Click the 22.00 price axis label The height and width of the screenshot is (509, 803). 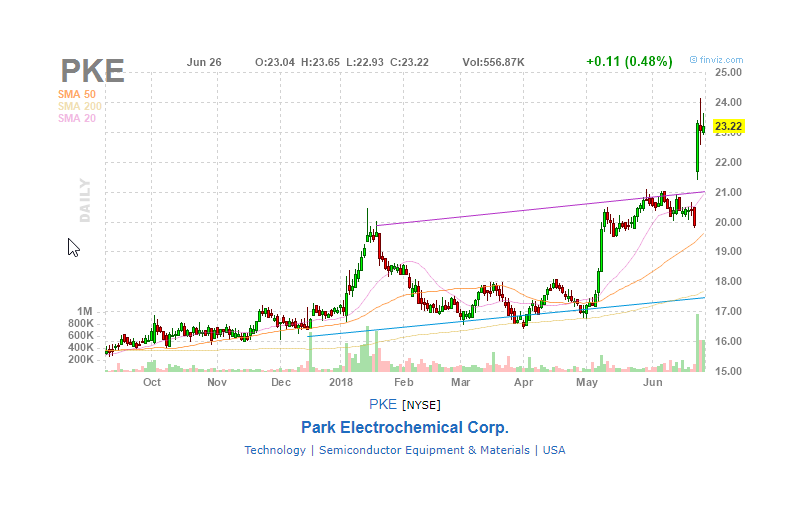(x=728, y=162)
